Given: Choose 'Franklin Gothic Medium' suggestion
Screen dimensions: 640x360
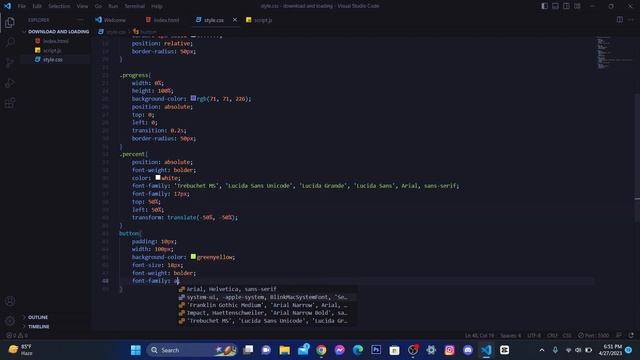Looking at the screenshot, I should (267, 305).
